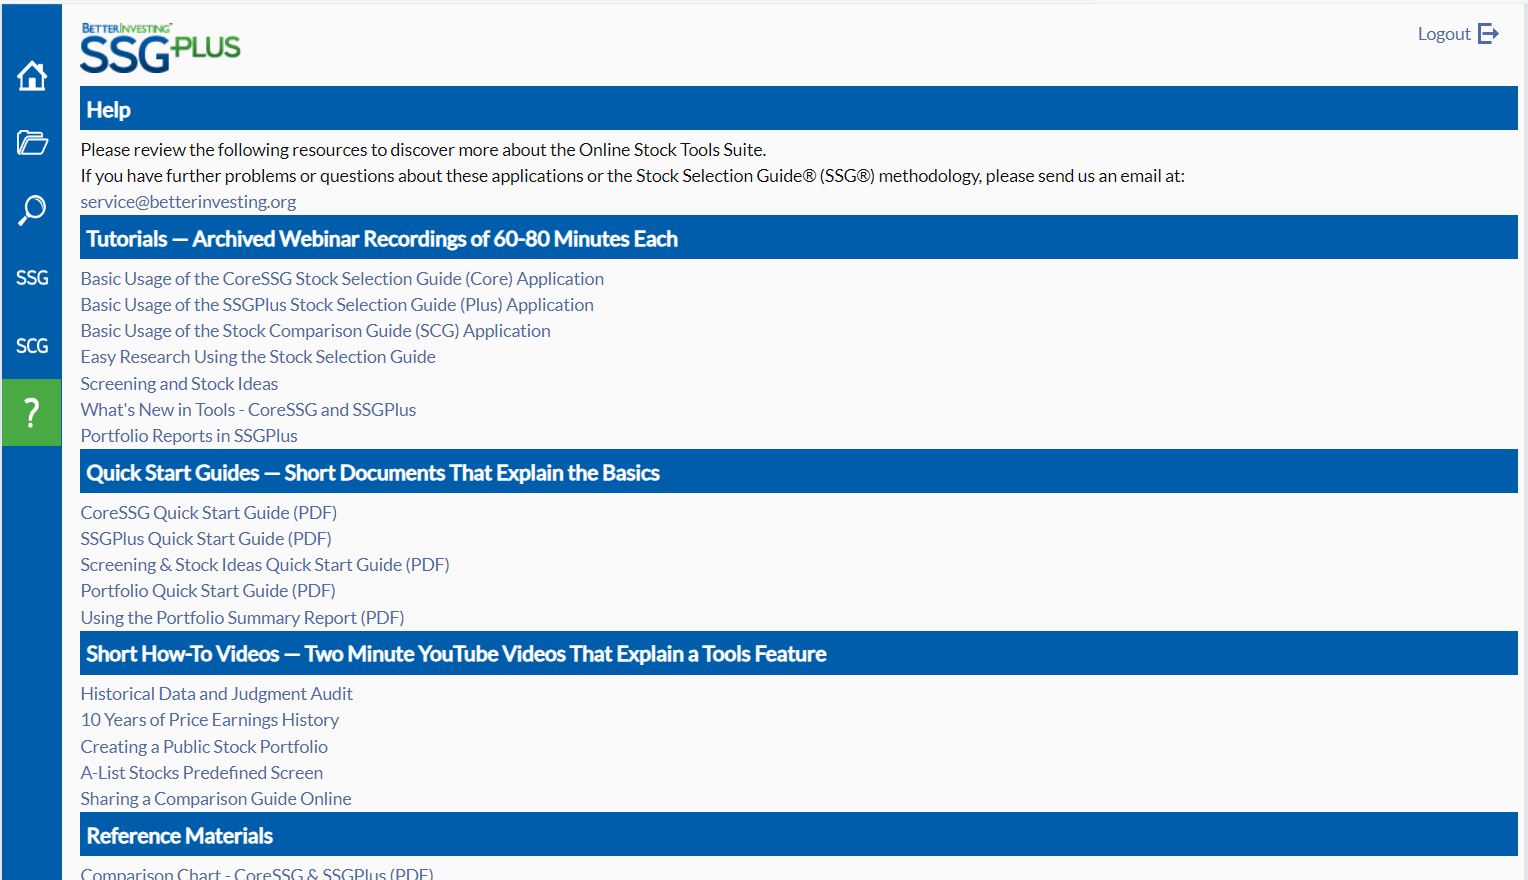The width and height of the screenshot is (1528, 880).
Task: Select the SCG sidebar item
Action: pos(32,346)
